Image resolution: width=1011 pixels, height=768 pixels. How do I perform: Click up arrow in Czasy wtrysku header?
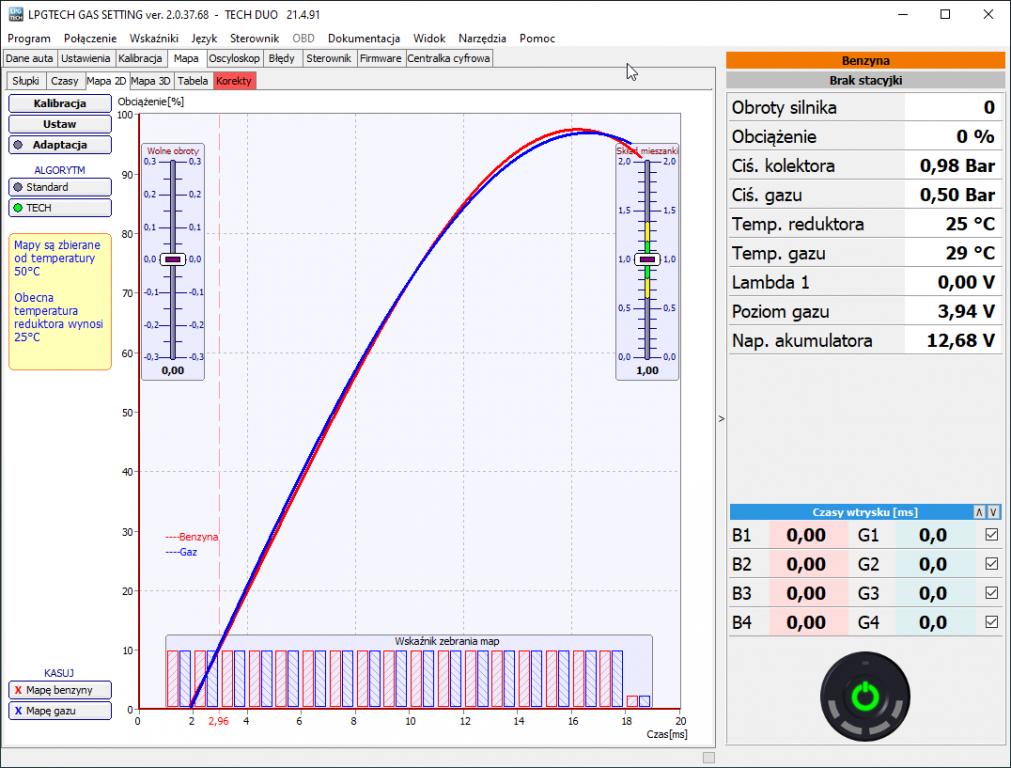pos(979,512)
